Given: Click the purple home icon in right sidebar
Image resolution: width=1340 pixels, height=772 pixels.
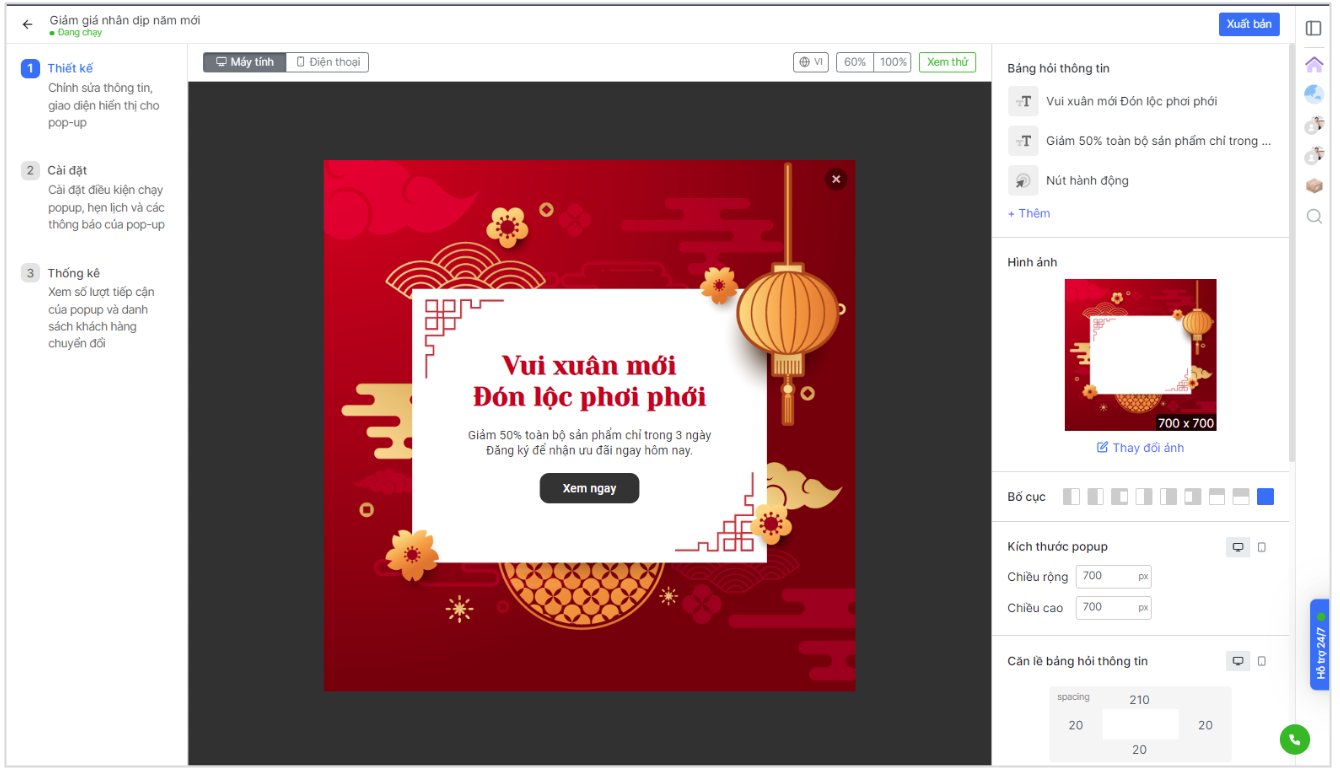Looking at the screenshot, I should 1314,65.
